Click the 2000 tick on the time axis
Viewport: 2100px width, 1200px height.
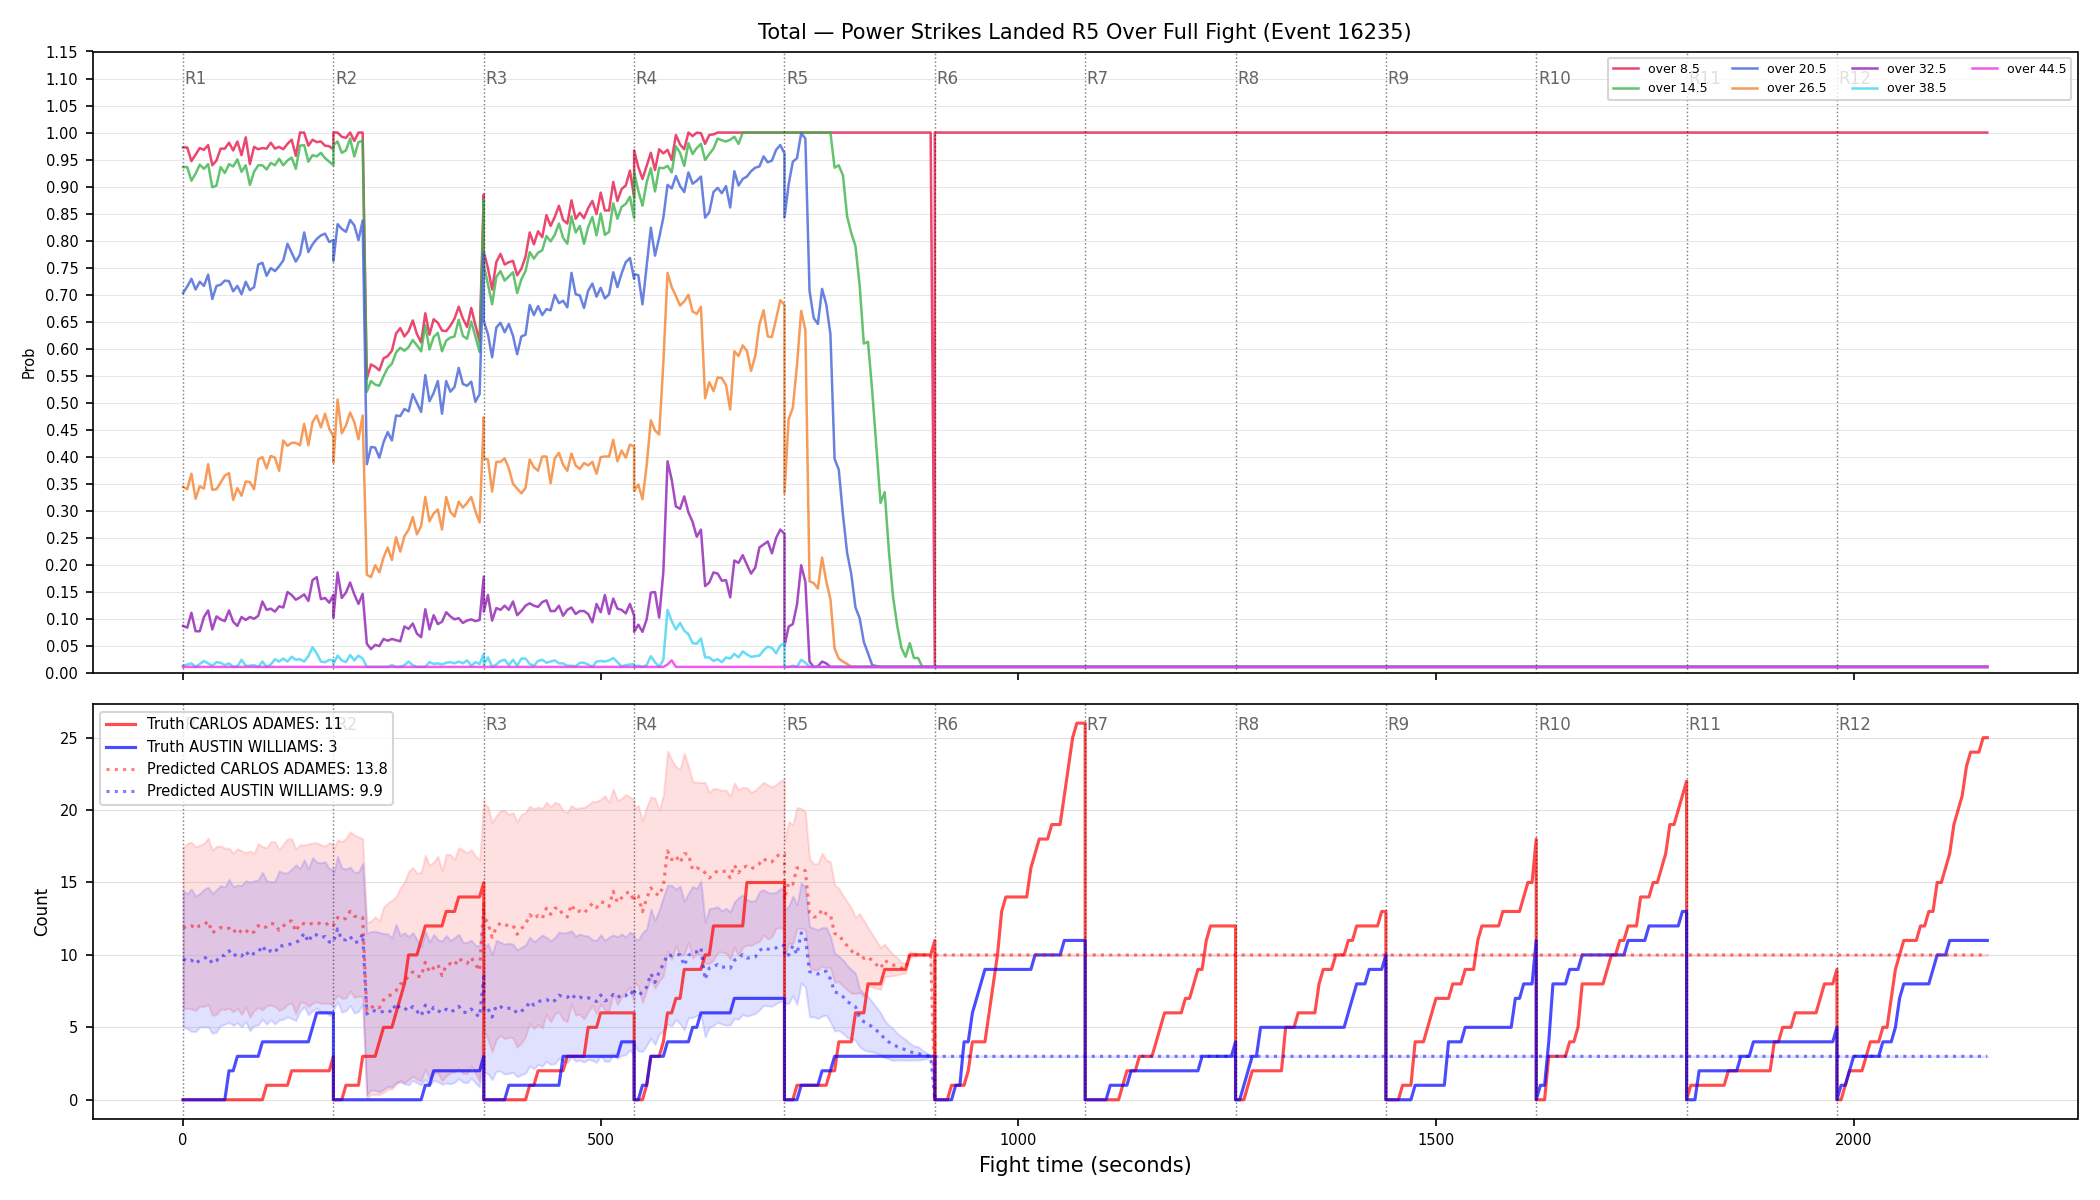(x=1854, y=1139)
